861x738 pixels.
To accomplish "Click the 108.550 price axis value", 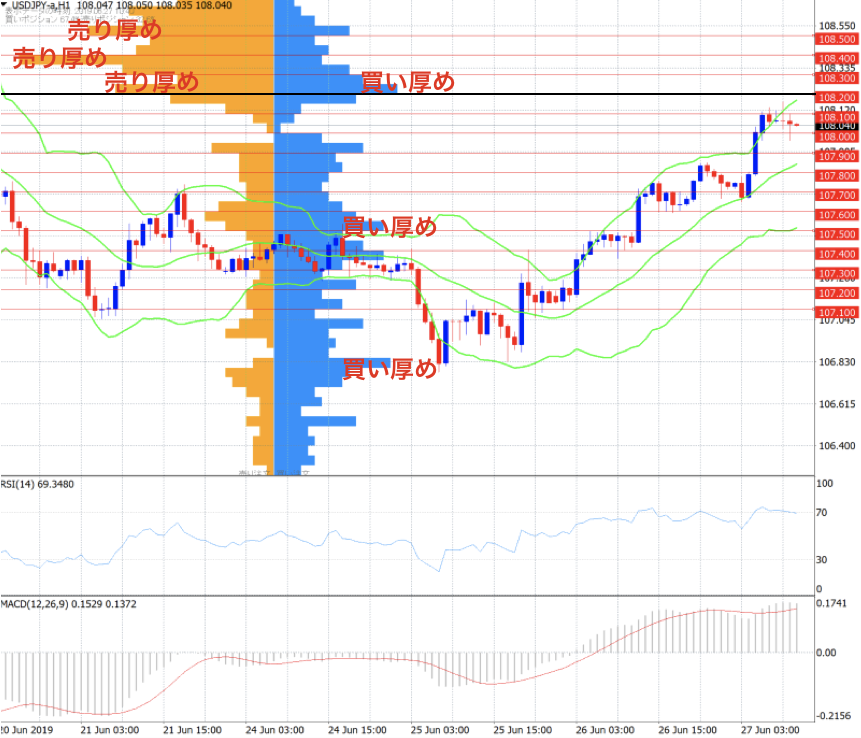I will [837, 26].
